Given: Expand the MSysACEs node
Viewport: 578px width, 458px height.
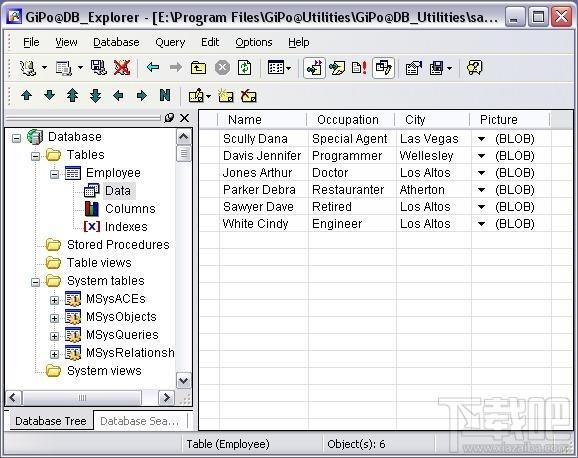Looking at the screenshot, I should [54, 300].
